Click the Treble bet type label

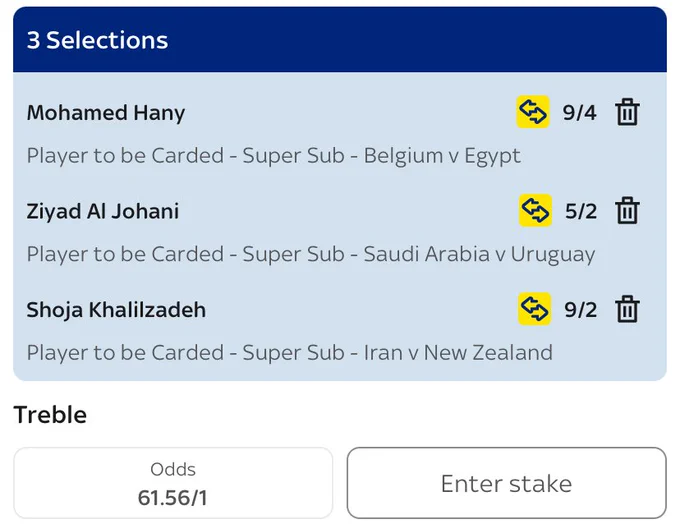(50, 415)
